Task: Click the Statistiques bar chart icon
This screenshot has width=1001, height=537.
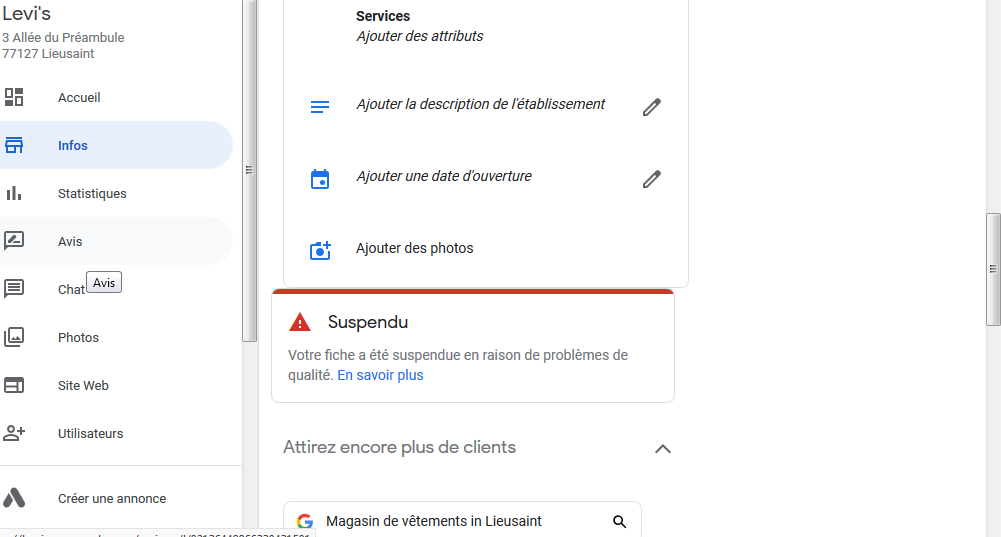Action: click(x=14, y=193)
